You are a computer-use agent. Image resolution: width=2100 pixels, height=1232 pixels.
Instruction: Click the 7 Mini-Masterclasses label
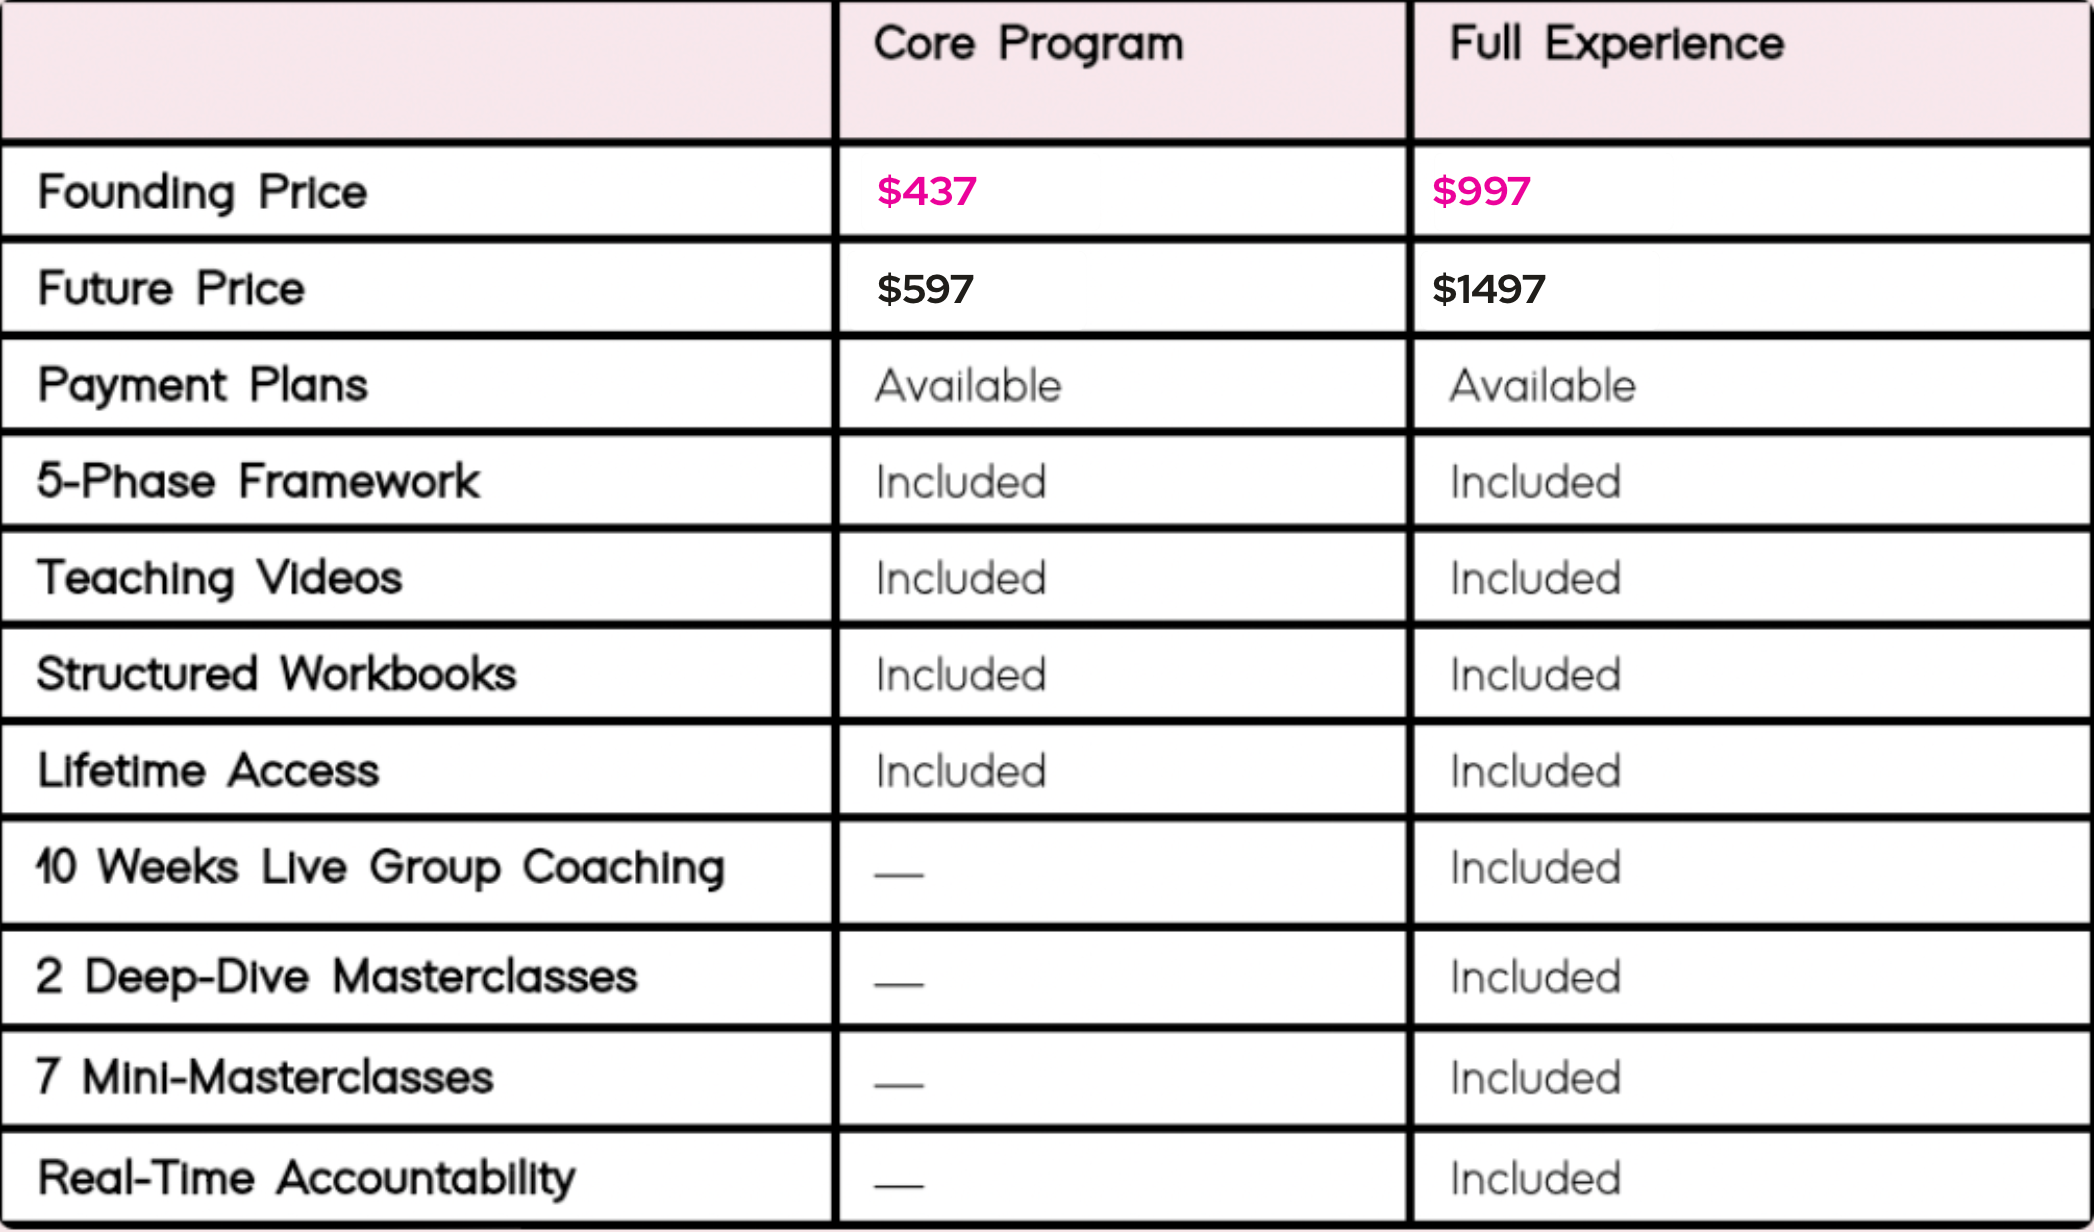pyautogui.click(x=265, y=1078)
